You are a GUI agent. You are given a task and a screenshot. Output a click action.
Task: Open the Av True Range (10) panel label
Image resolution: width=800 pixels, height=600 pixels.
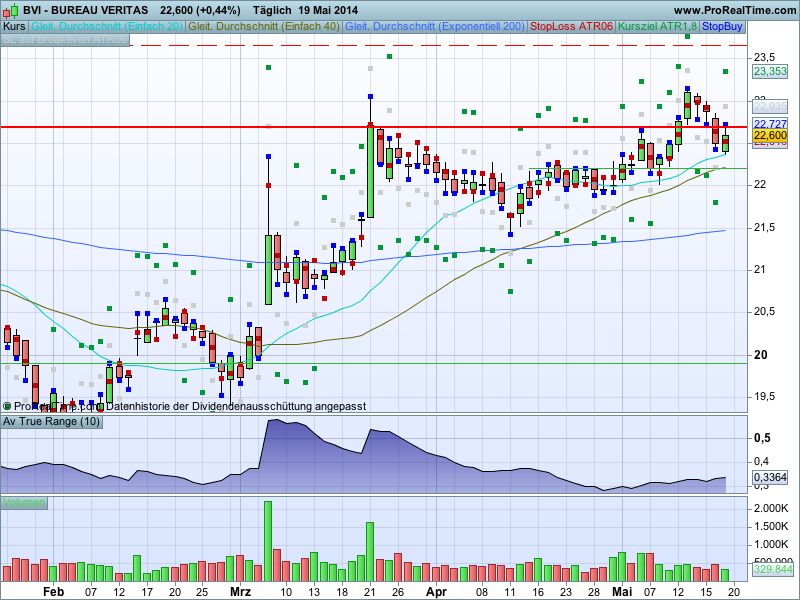[52, 421]
